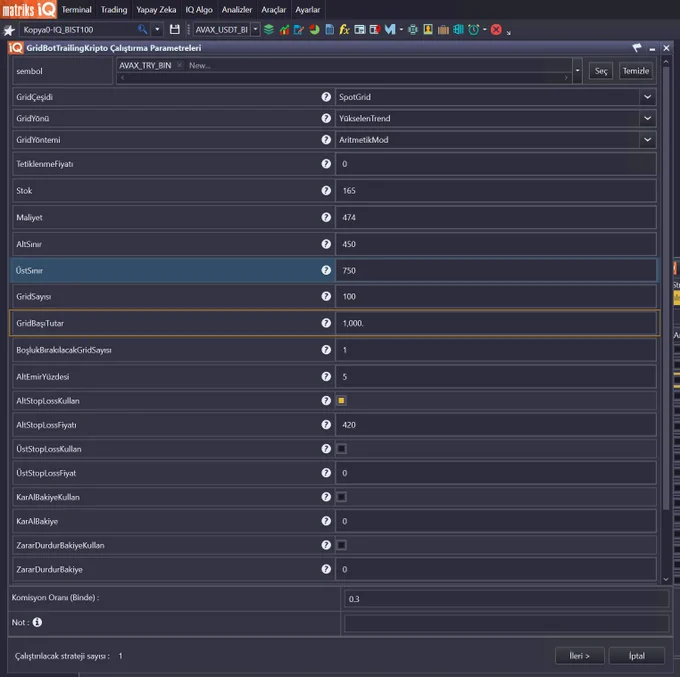680x677 pixels.
Task: Pin the parameters dialog with the pin icon
Action: coord(637,48)
